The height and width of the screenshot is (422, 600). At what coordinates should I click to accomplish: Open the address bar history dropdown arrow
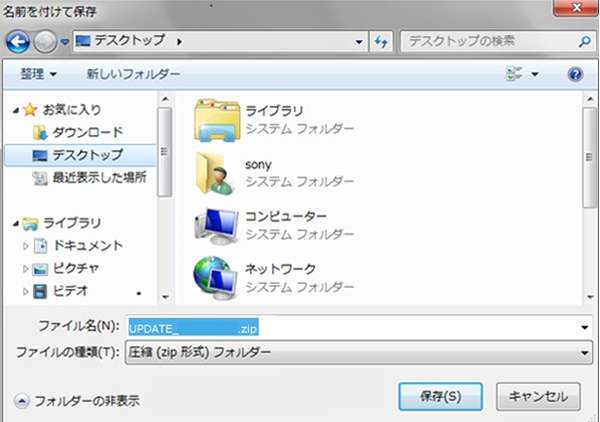coord(360,43)
